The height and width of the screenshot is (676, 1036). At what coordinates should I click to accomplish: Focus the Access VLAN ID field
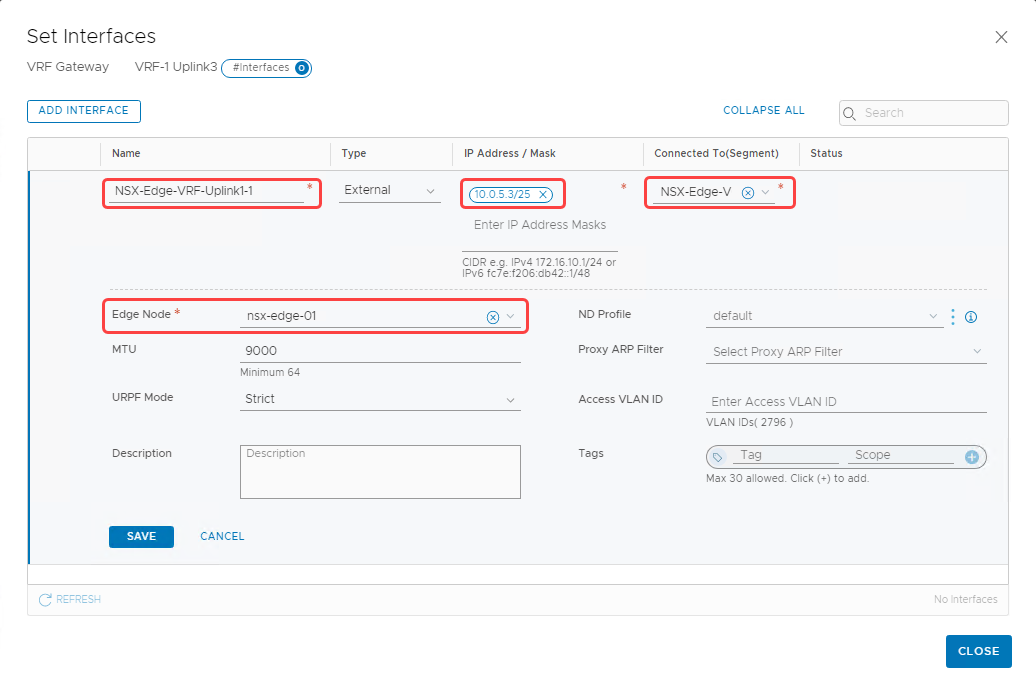pyautogui.click(x=846, y=402)
